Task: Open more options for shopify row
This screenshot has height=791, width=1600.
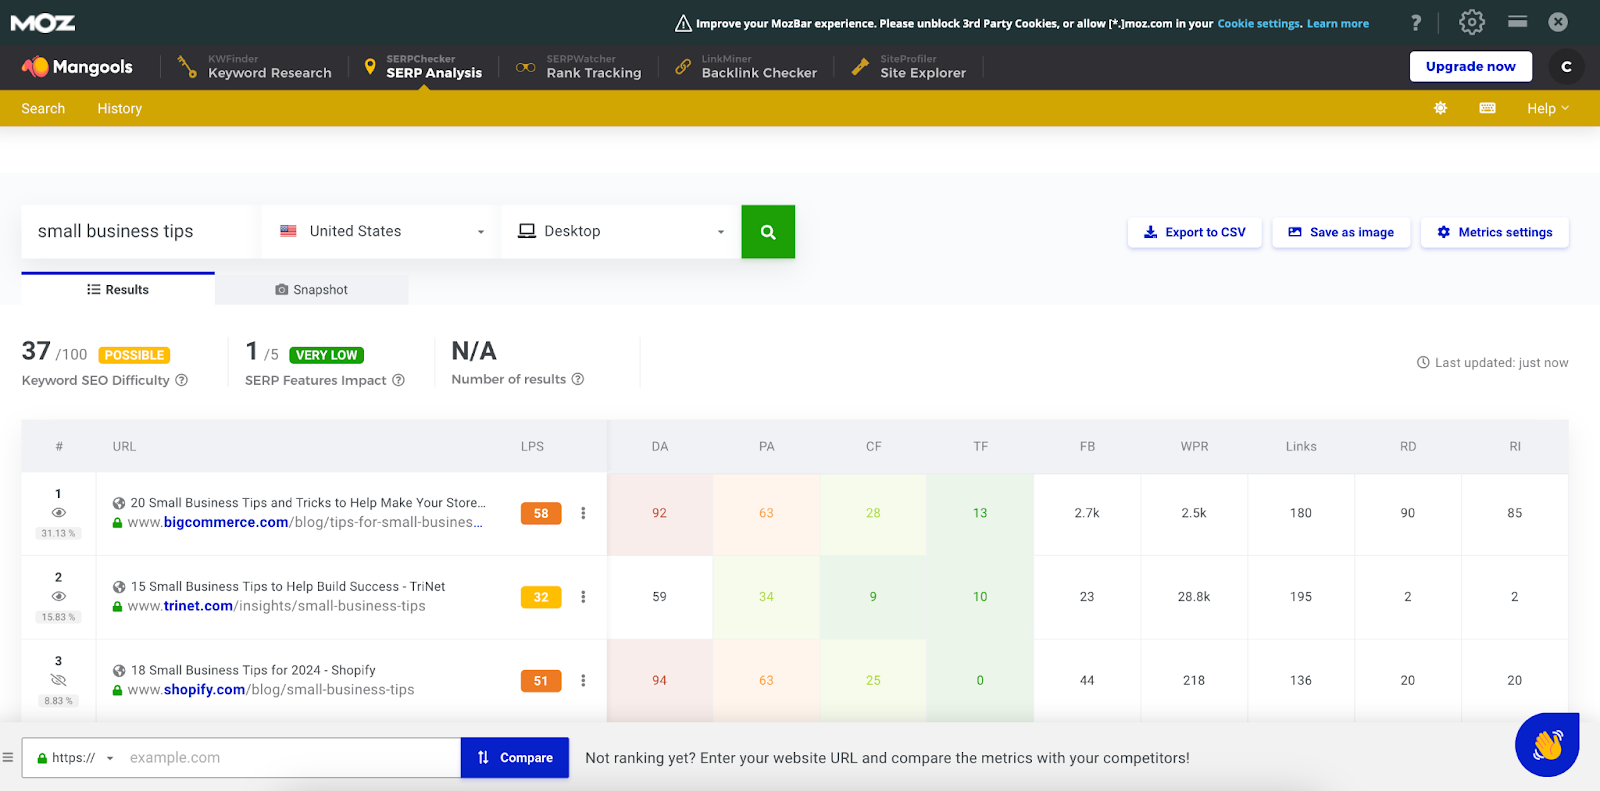Action: pos(583,681)
